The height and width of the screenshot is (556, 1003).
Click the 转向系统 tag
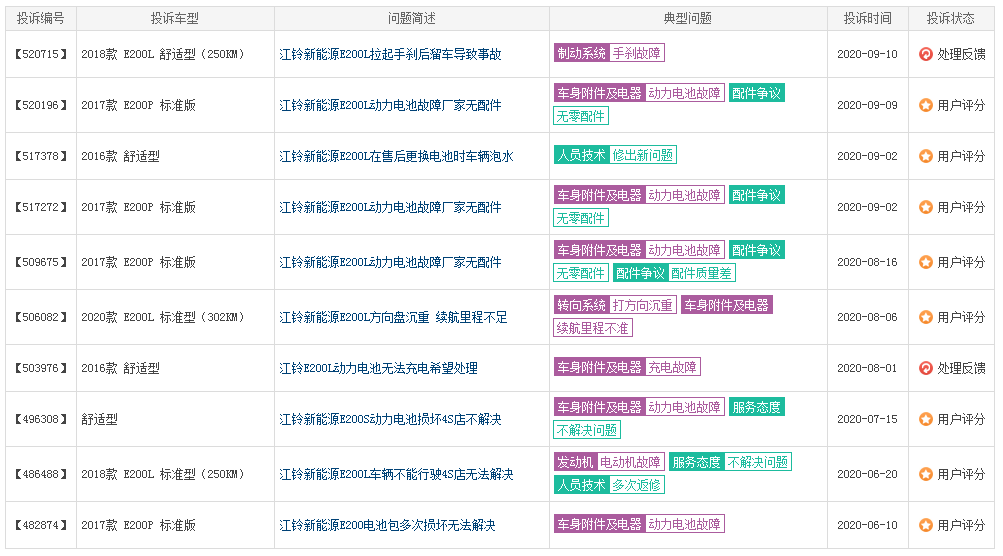click(581, 305)
